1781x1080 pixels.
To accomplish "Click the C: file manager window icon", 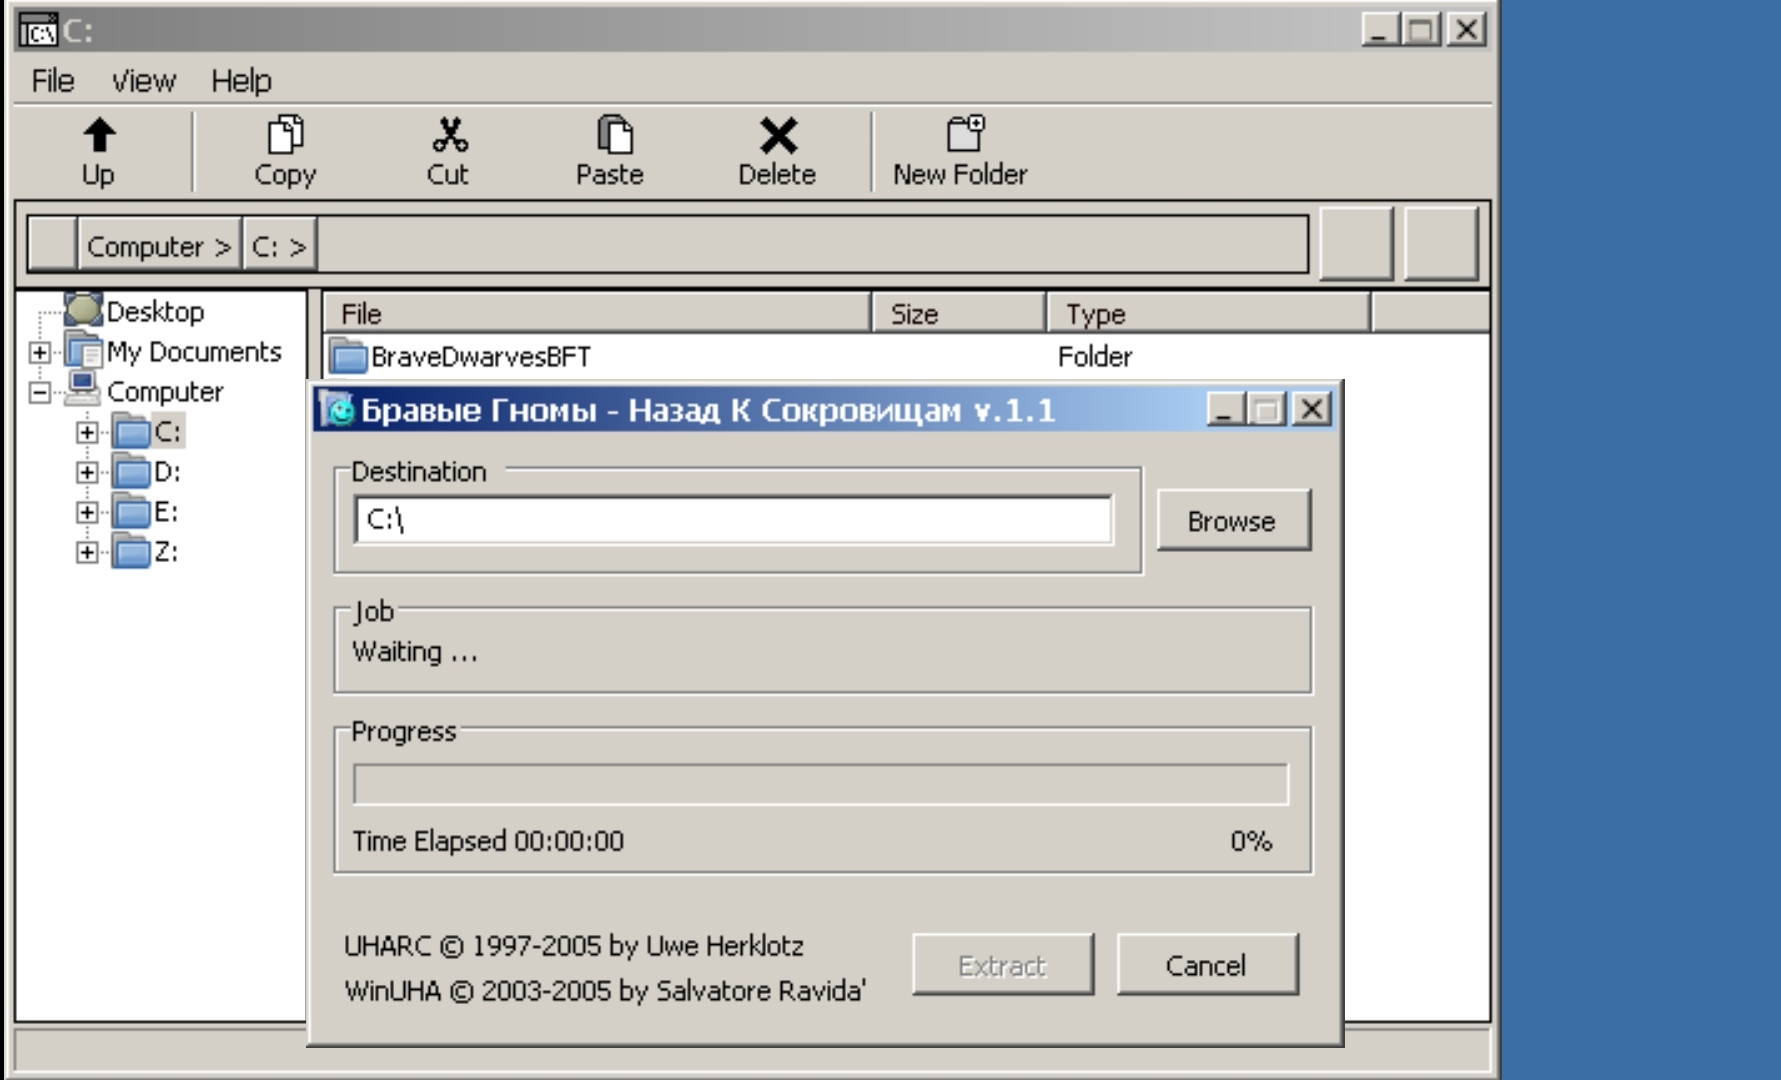I will [39, 31].
